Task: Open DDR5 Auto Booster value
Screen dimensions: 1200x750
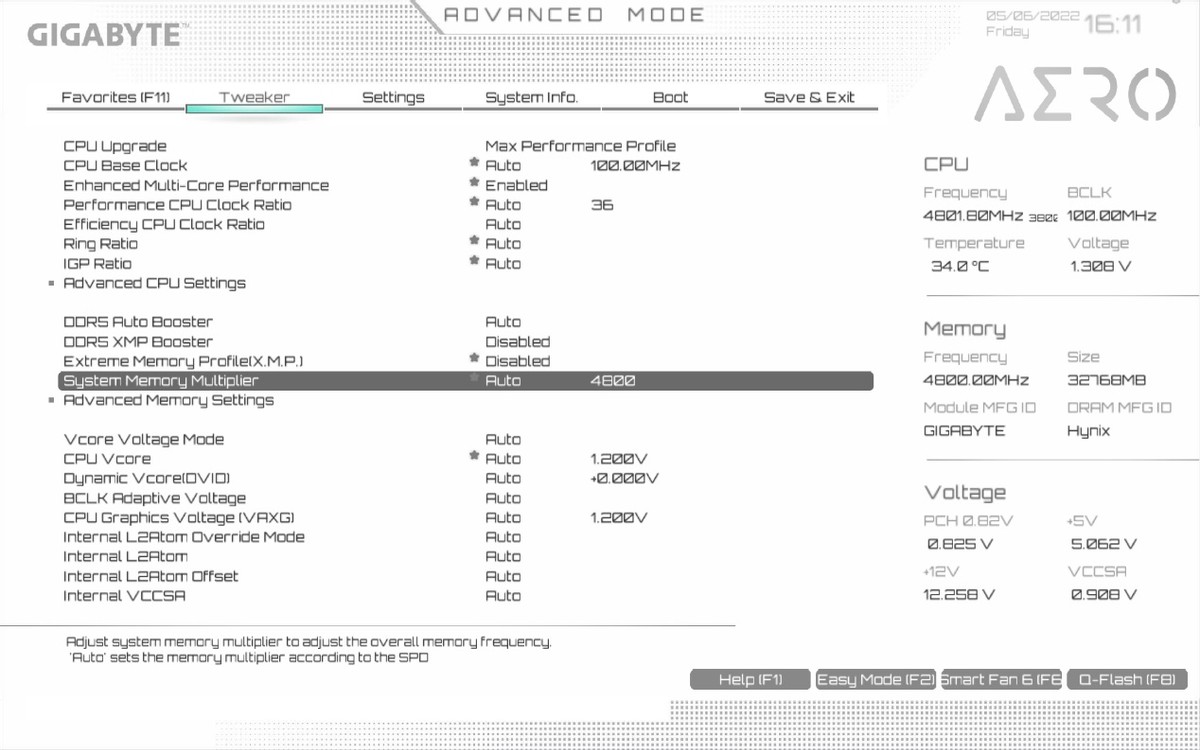Action: (503, 322)
